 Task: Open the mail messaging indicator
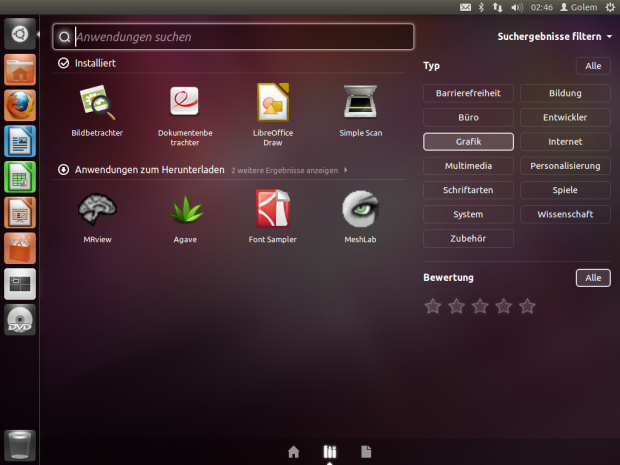(465, 7)
